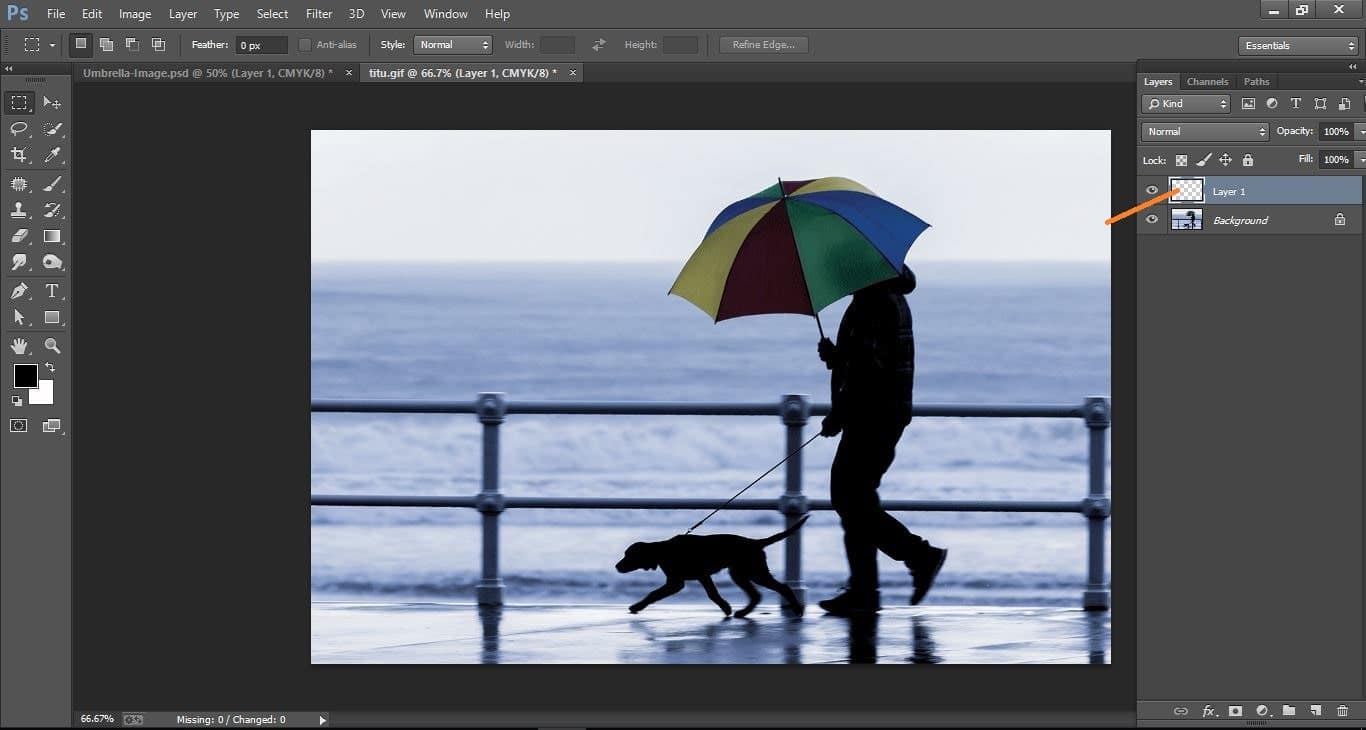Image resolution: width=1366 pixels, height=730 pixels.
Task: Select the Lasso tool
Action: point(19,129)
